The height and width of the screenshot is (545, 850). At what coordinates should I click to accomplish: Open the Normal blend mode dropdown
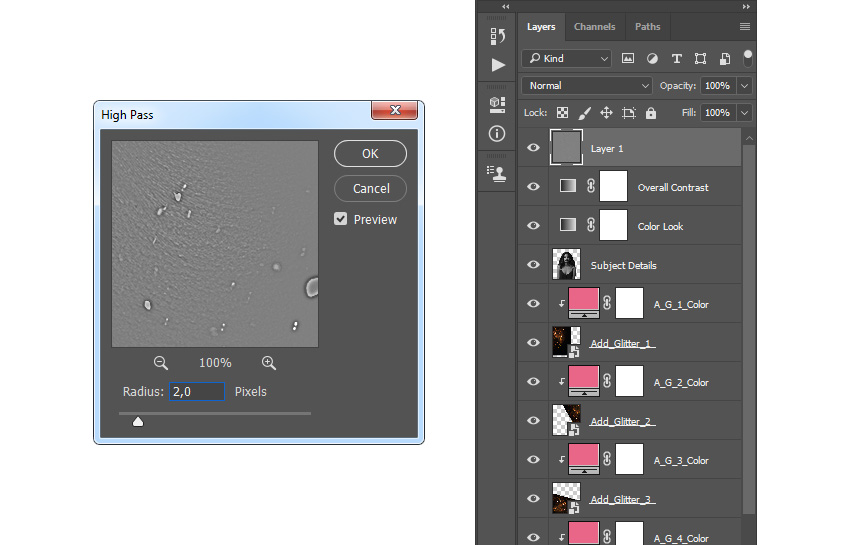tap(587, 86)
